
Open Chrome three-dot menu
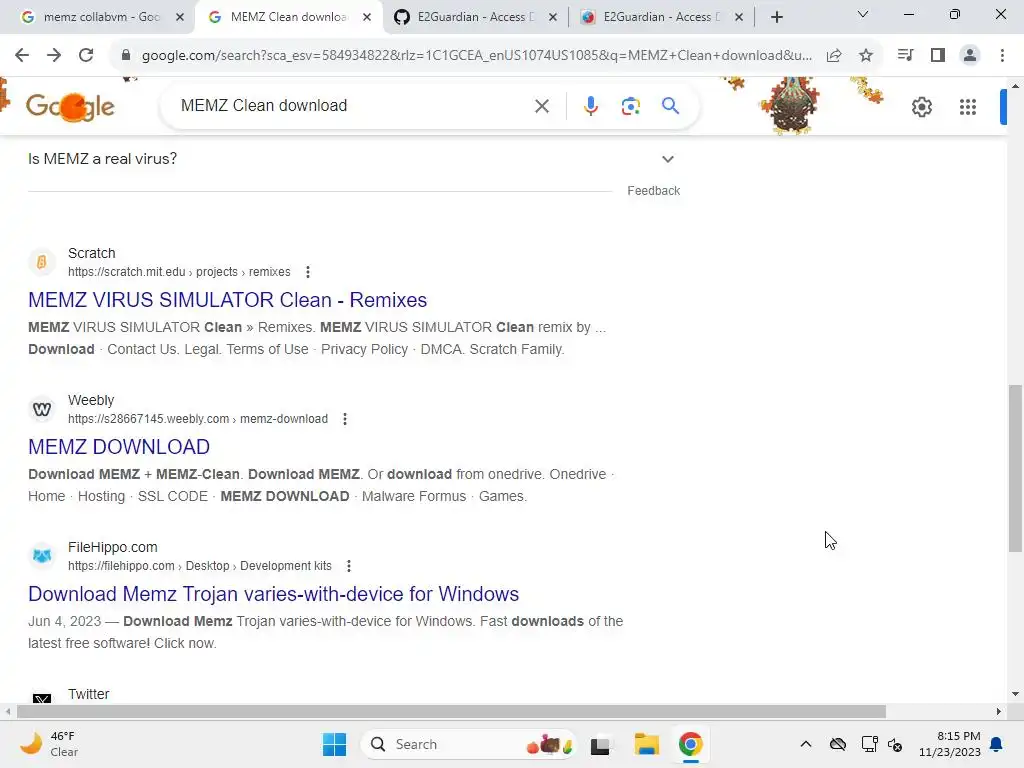[1002, 56]
